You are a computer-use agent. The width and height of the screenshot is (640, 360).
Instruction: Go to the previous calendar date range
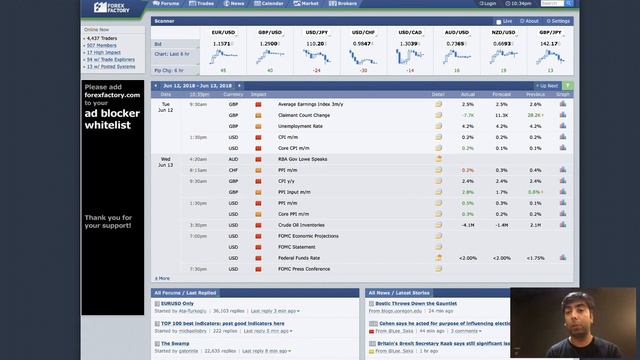point(156,86)
